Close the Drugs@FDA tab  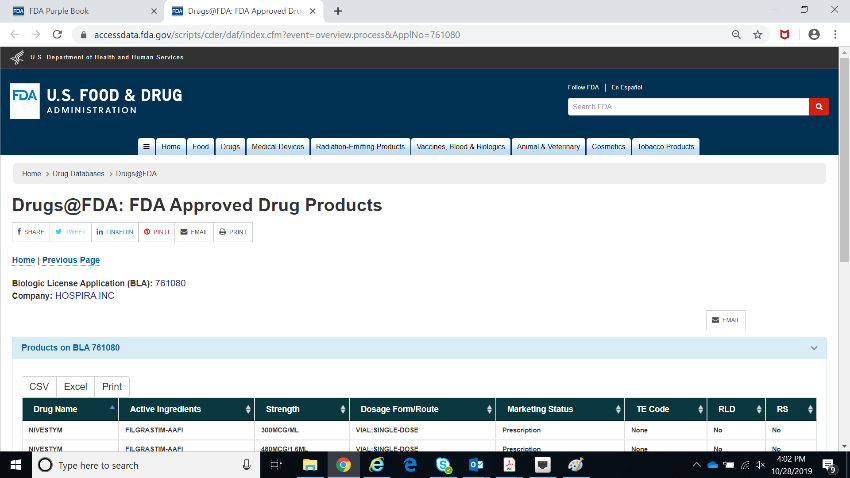(x=313, y=11)
